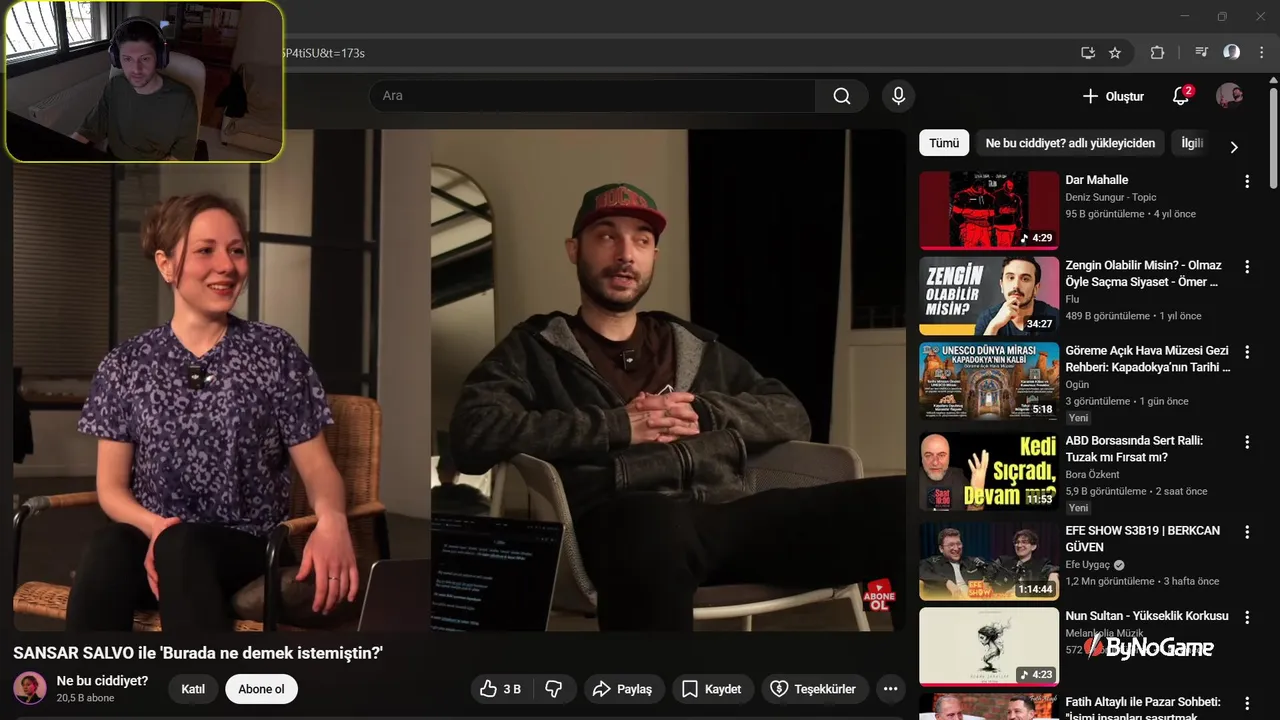Click the Deniz Sungur - Topic channel
This screenshot has height=720, width=1280.
(1110, 197)
